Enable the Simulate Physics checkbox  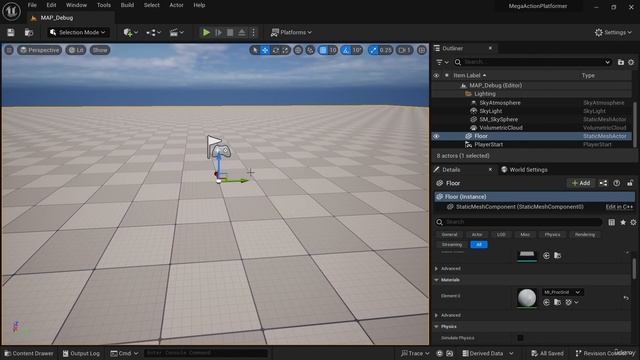(x=520, y=338)
